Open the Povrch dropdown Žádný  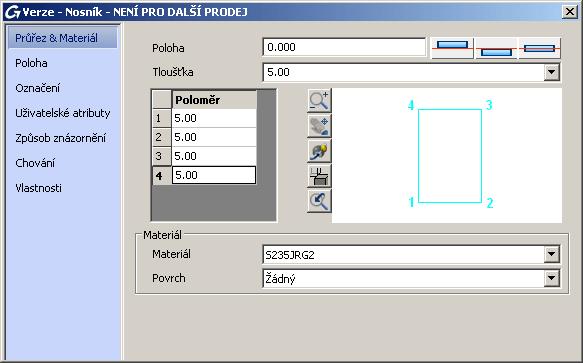click(552, 278)
